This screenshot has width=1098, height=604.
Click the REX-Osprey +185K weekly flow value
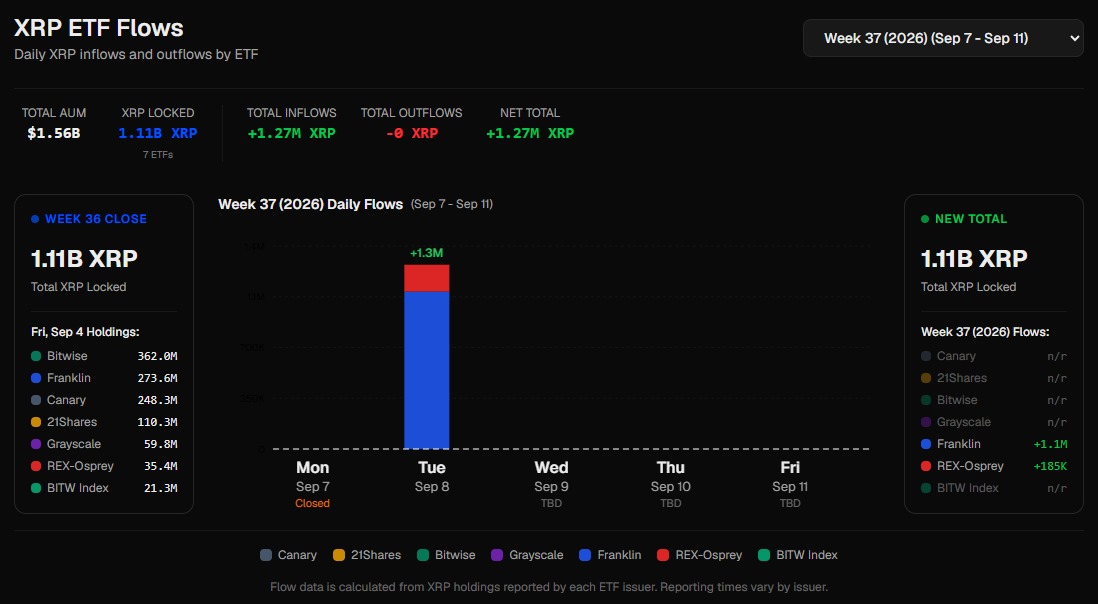[x=1050, y=466]
